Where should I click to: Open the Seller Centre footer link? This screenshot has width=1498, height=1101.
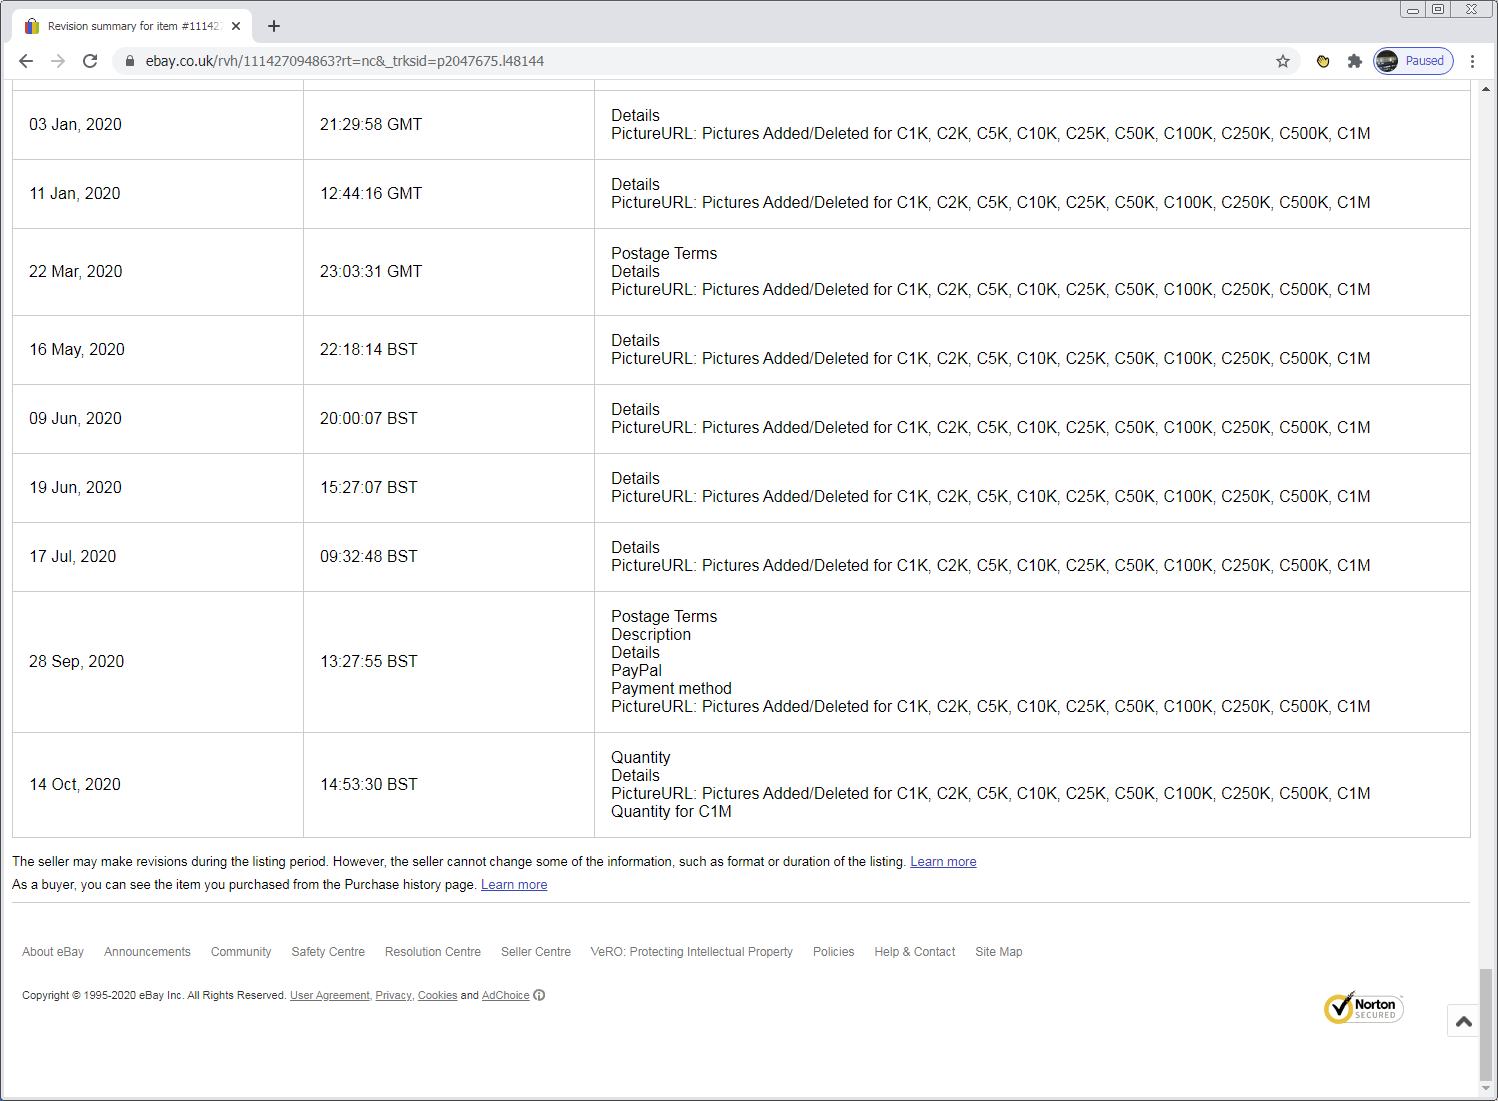click(535, 952)
